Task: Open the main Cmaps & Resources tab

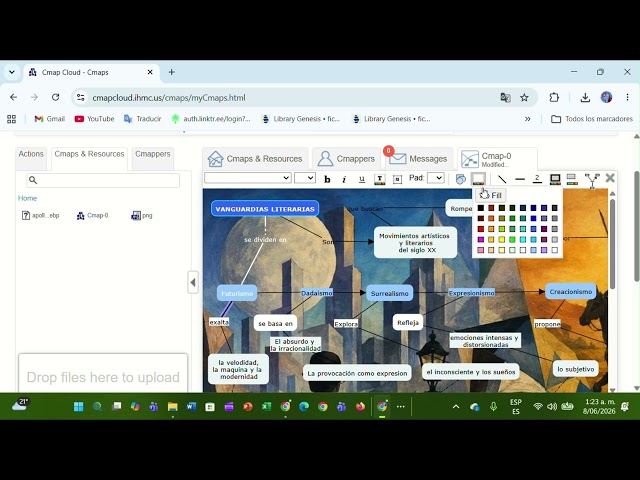Action: point(255,159)
